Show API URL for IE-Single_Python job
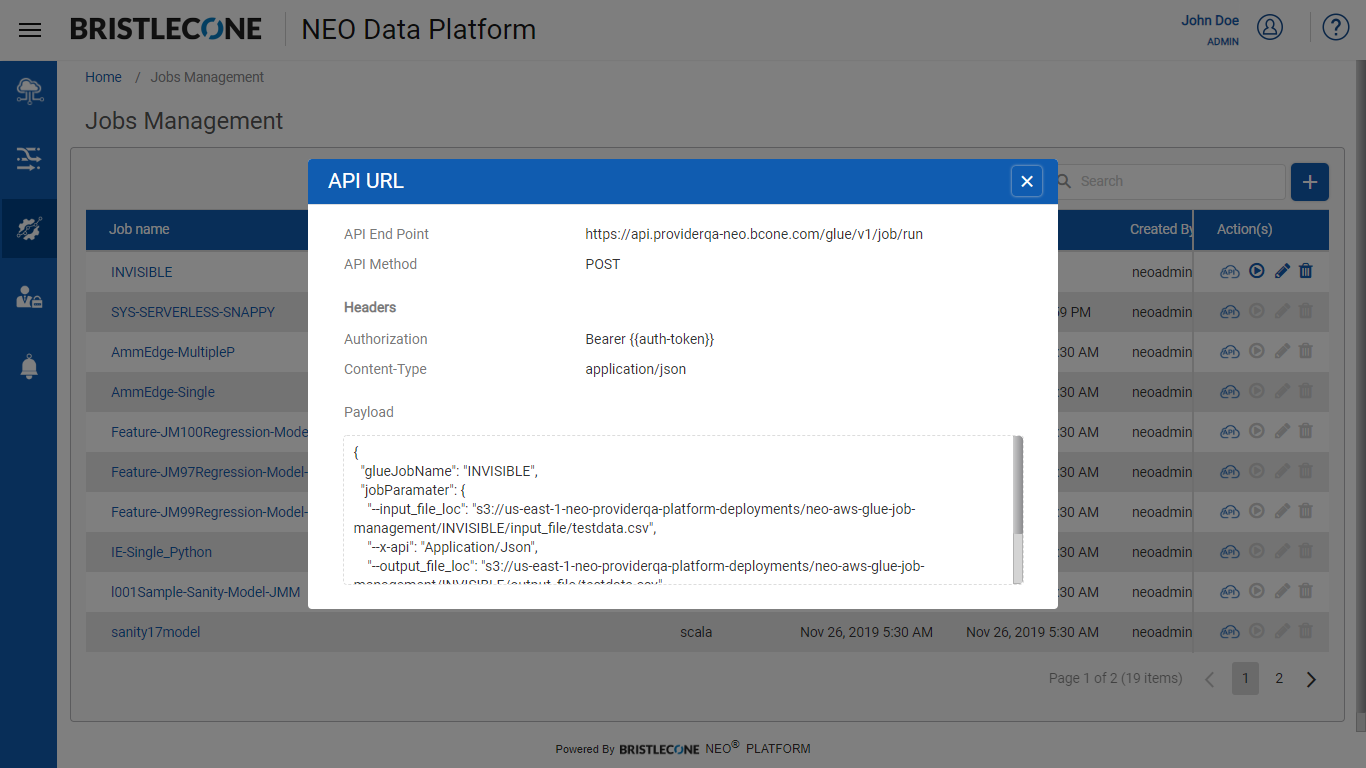Image resolution: width=1366 pixels, height=768 pixels. click(x=1230, y=551)
